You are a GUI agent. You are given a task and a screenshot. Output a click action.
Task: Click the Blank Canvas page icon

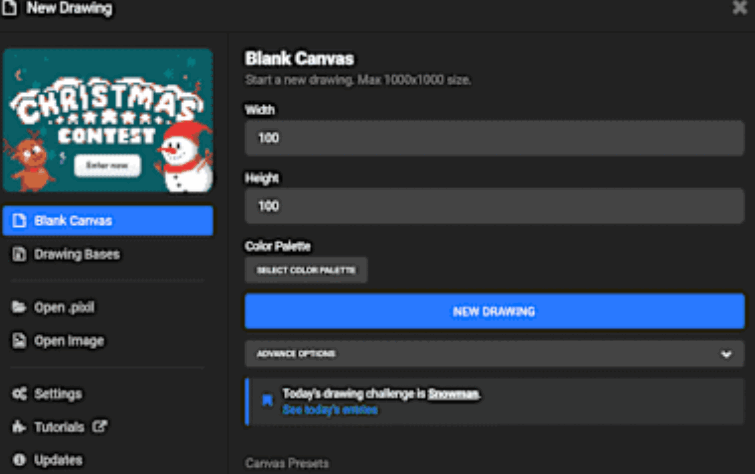pyautogui.click(x=19, y=221)
